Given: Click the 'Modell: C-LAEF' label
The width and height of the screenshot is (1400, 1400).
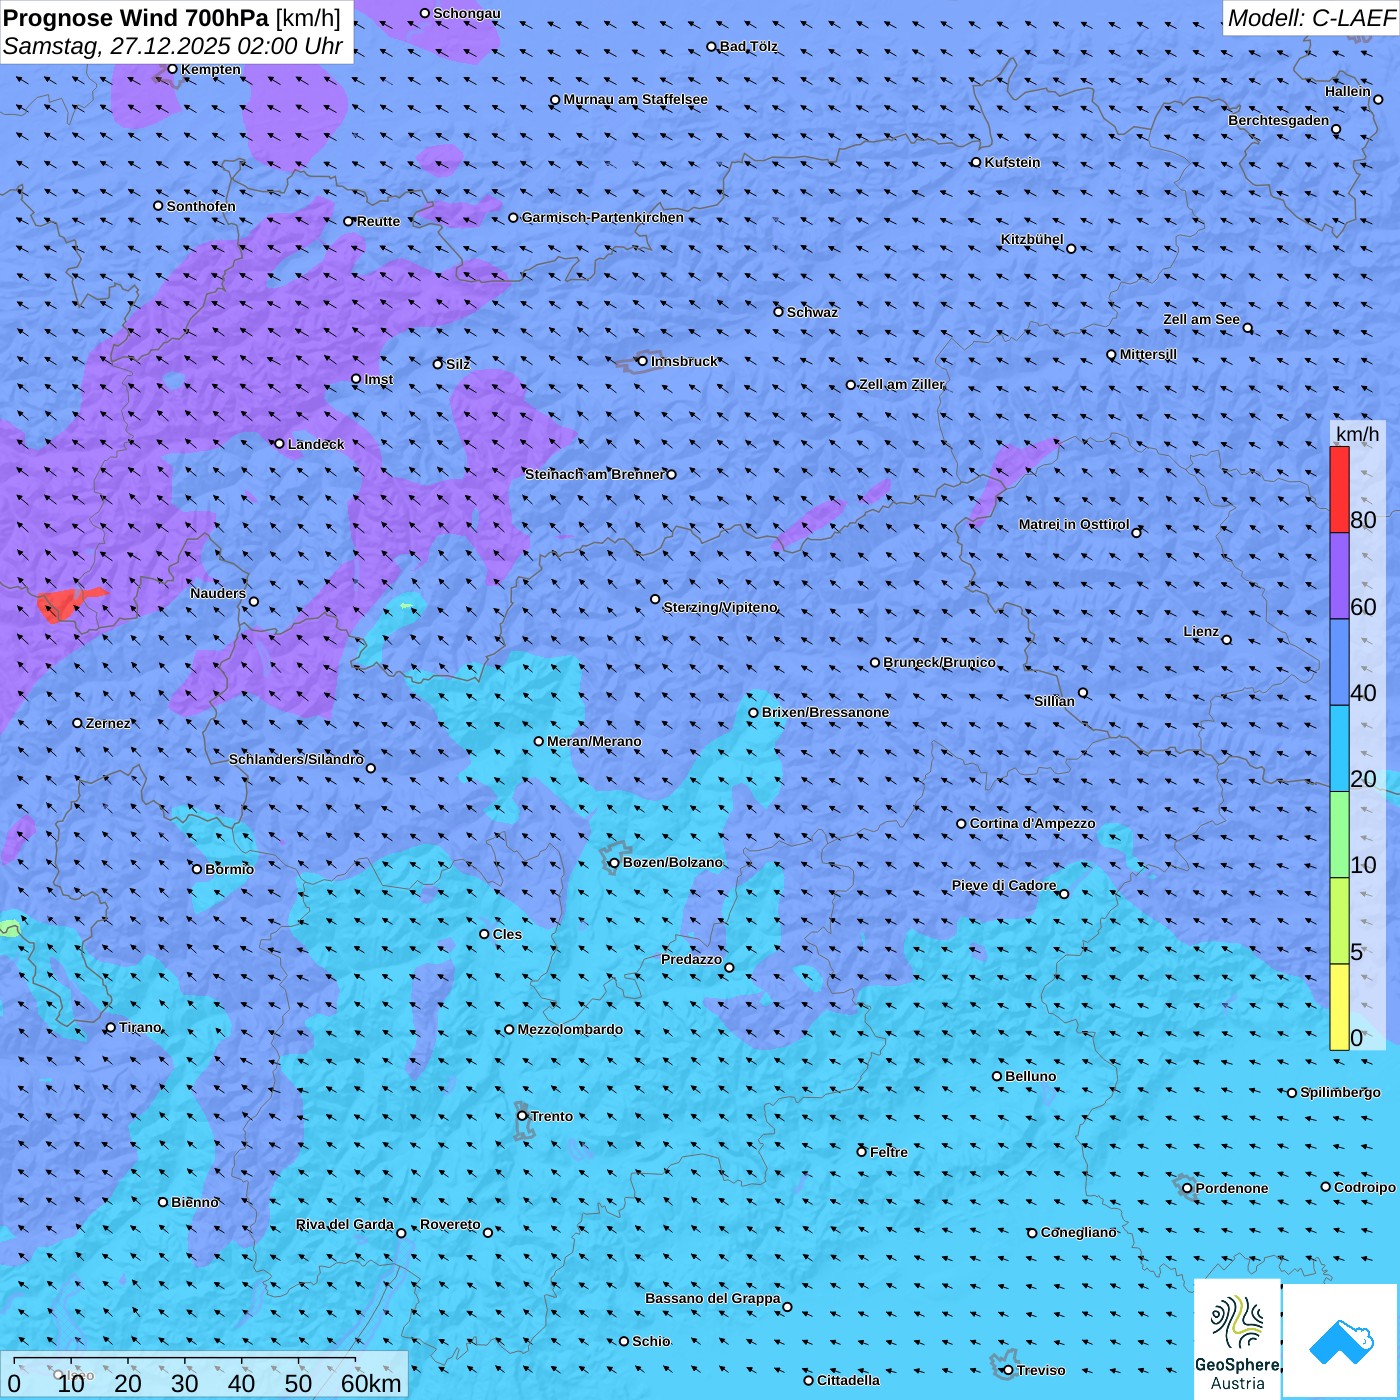Looking at the screenshot, I should (1311, 17).
